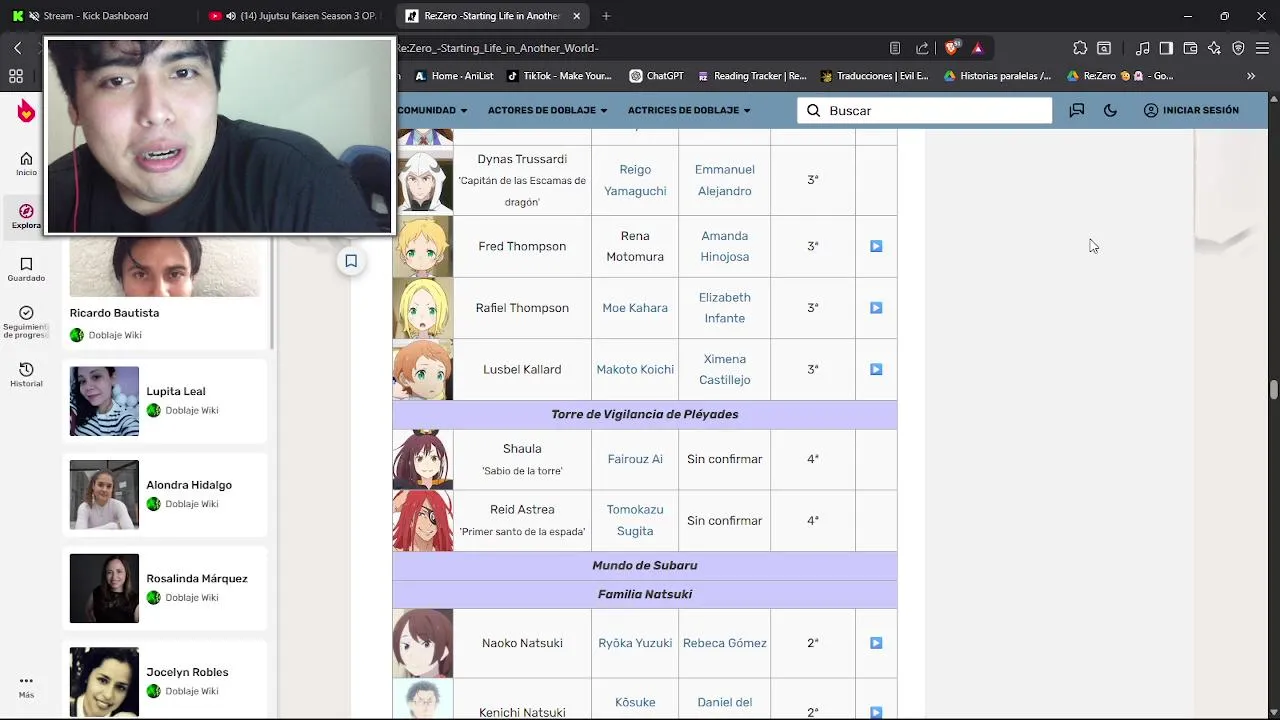The height and width of the screenshot is (720, 1280).
Task: Open Historias paralelas bookmark
Action: coord(997,76)
